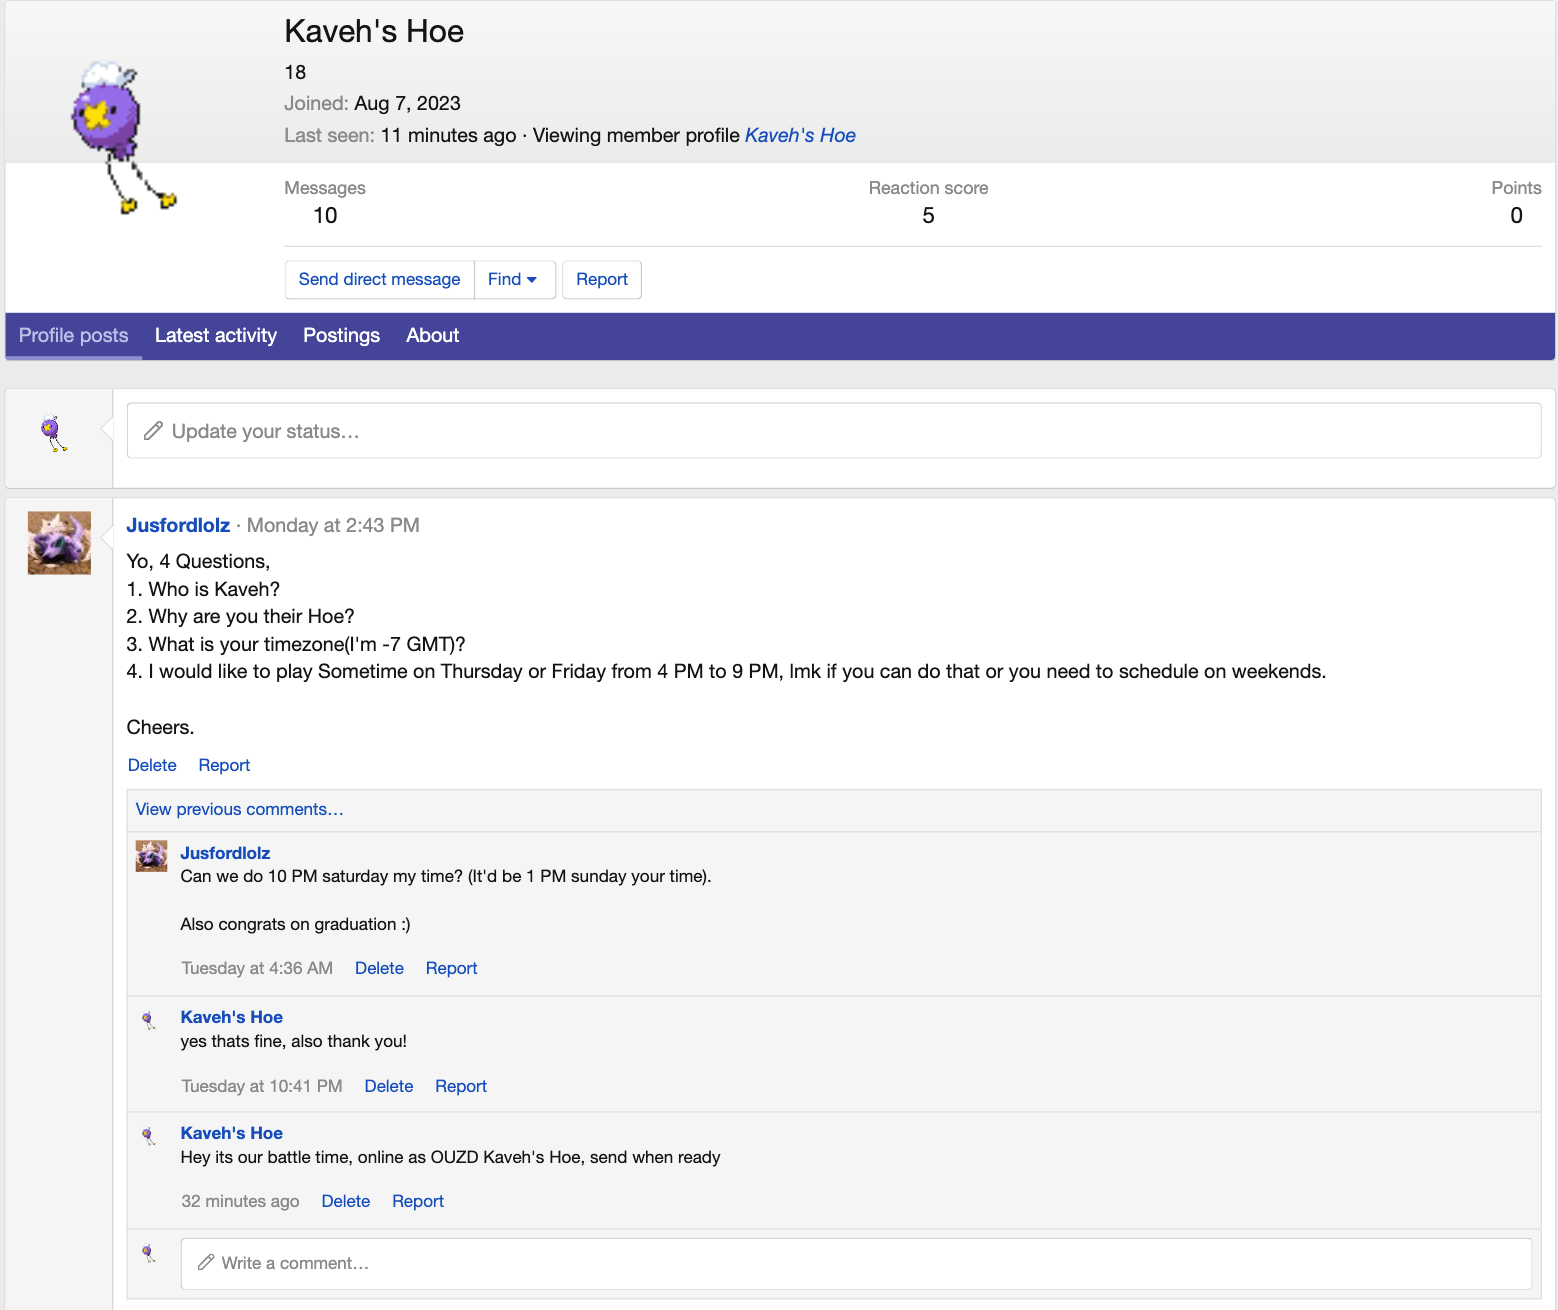Open Jusfordlolz's avatar on the profile post
This screenshot has height=1310, width=1558.
click(59, 543)
